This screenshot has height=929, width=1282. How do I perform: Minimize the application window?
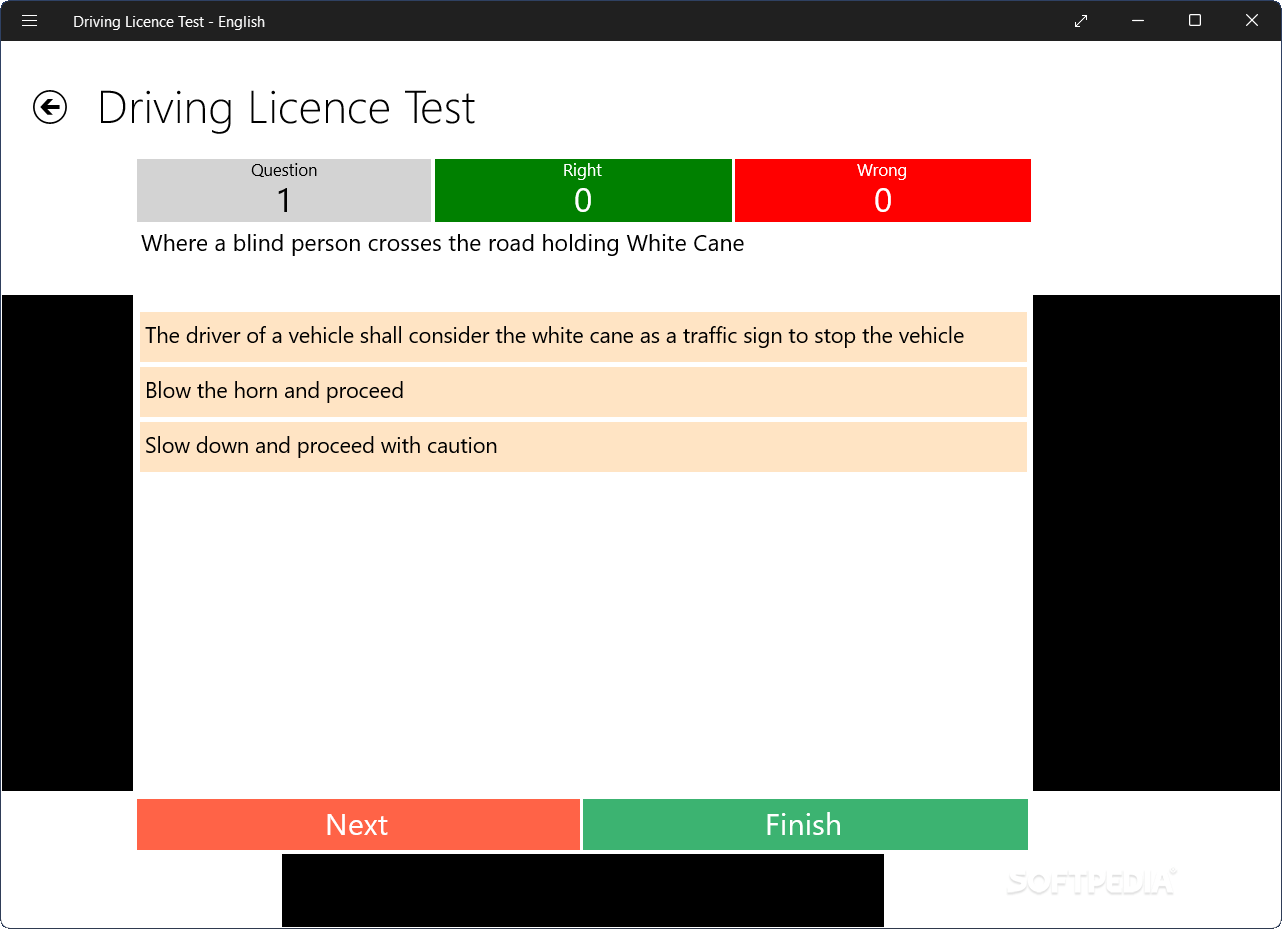(1137, 20)
